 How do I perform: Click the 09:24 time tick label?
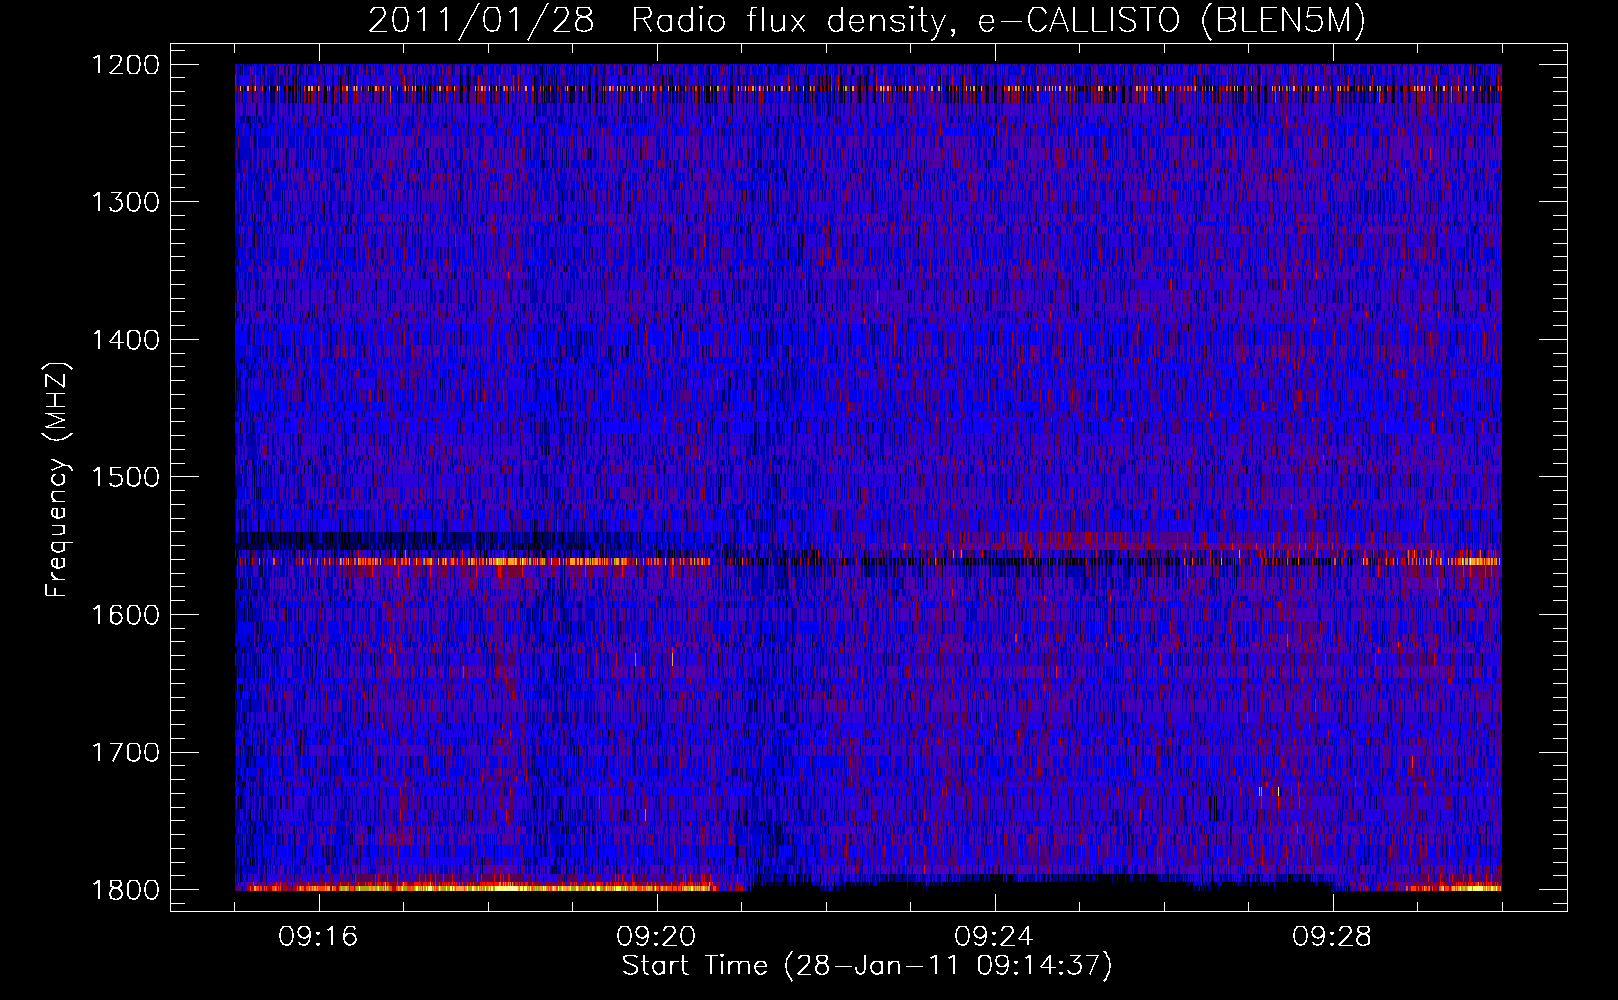(995, 937)
